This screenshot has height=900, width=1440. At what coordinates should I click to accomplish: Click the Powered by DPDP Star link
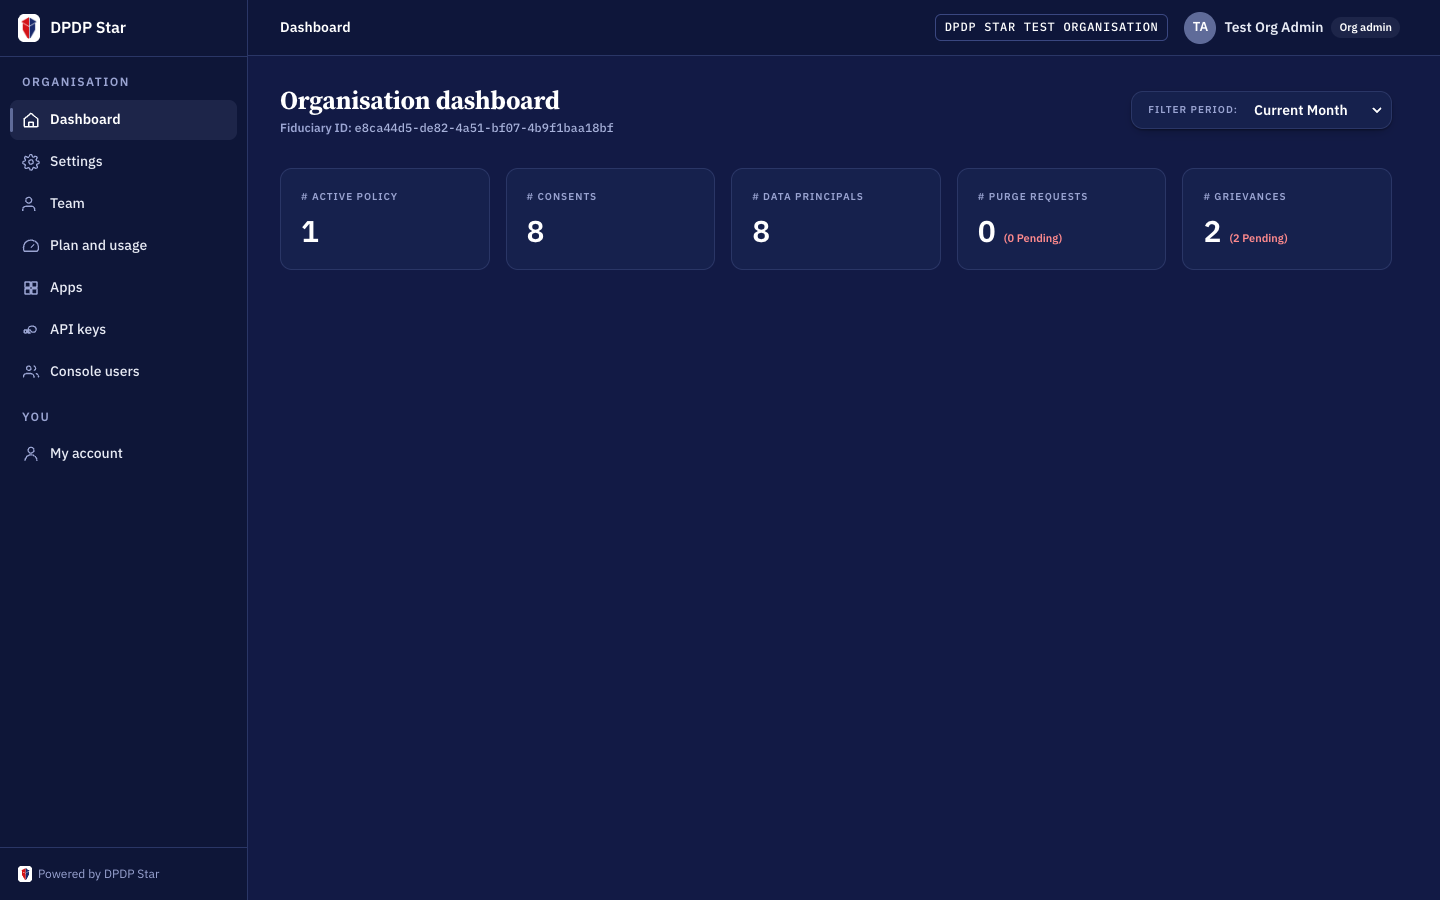[x=98, y=874]
